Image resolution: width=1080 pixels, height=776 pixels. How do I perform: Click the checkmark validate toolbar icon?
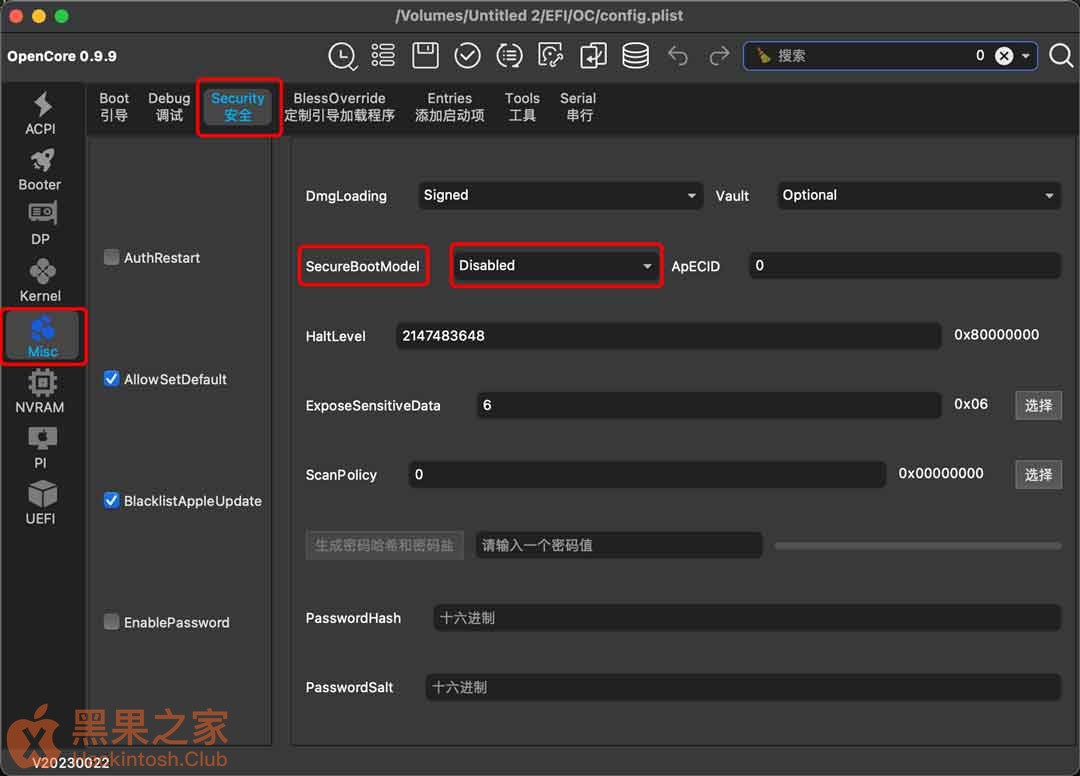pos(467,56)
